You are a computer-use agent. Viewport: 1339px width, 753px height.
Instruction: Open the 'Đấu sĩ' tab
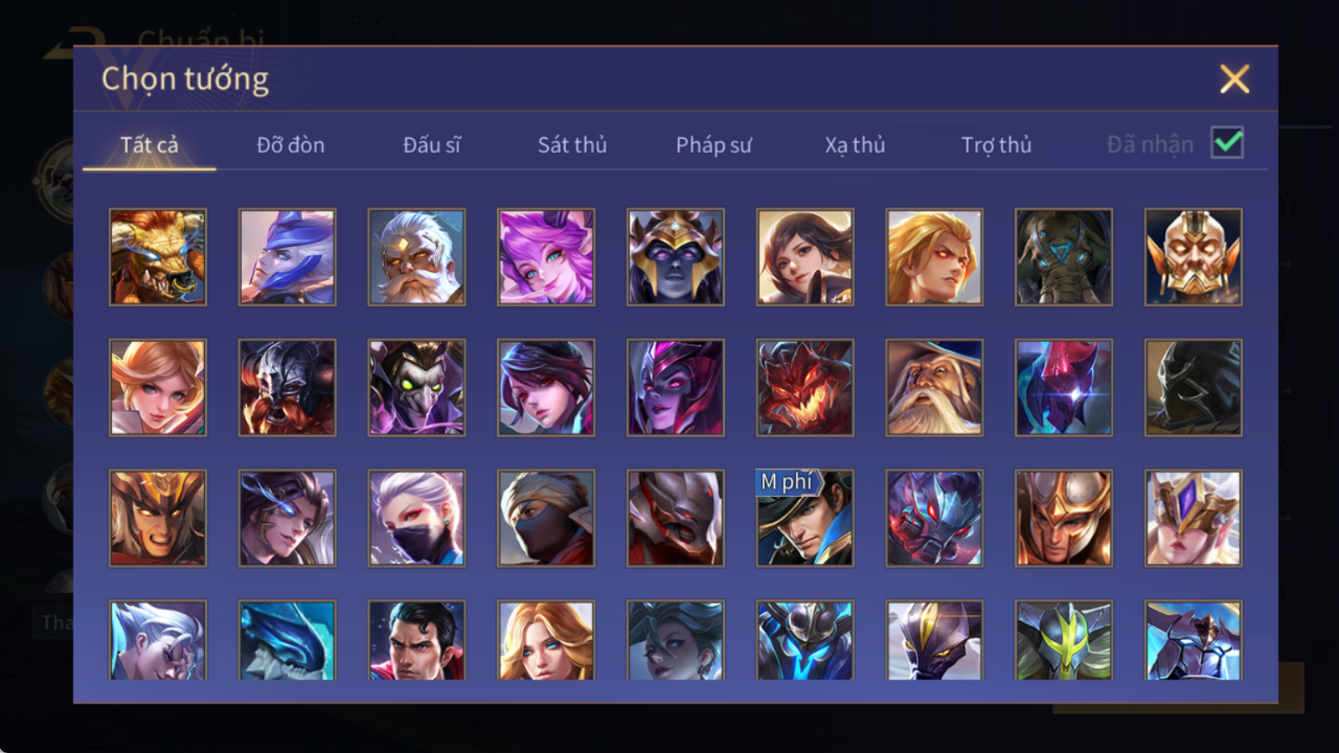[431, 145]
